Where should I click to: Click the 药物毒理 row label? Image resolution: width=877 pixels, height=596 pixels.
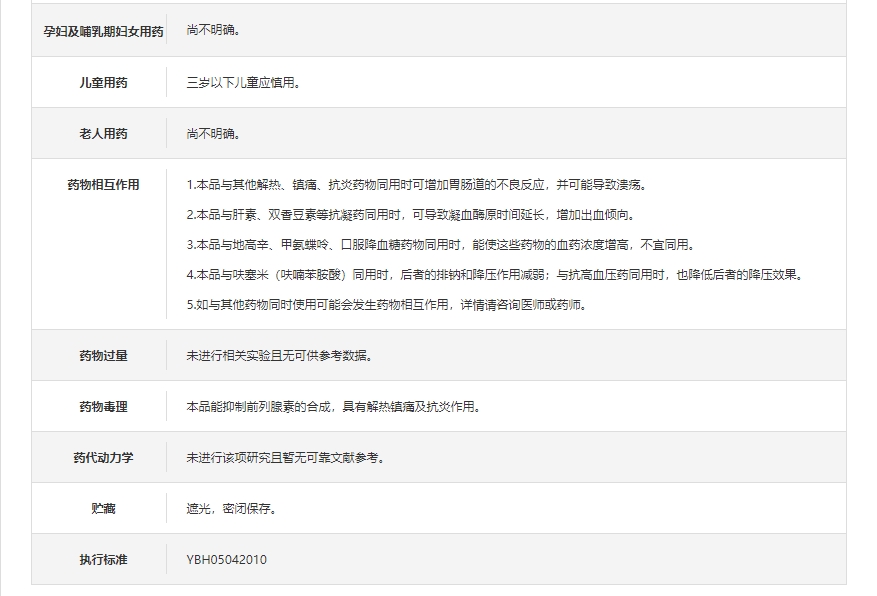(x=103, y=406)
